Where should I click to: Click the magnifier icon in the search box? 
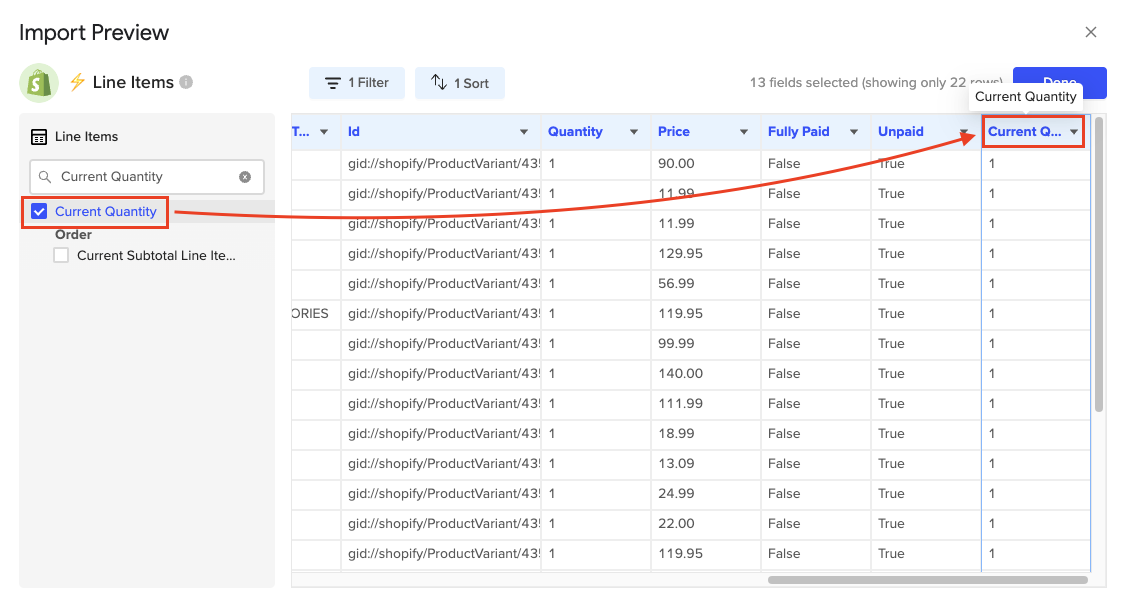45,177
